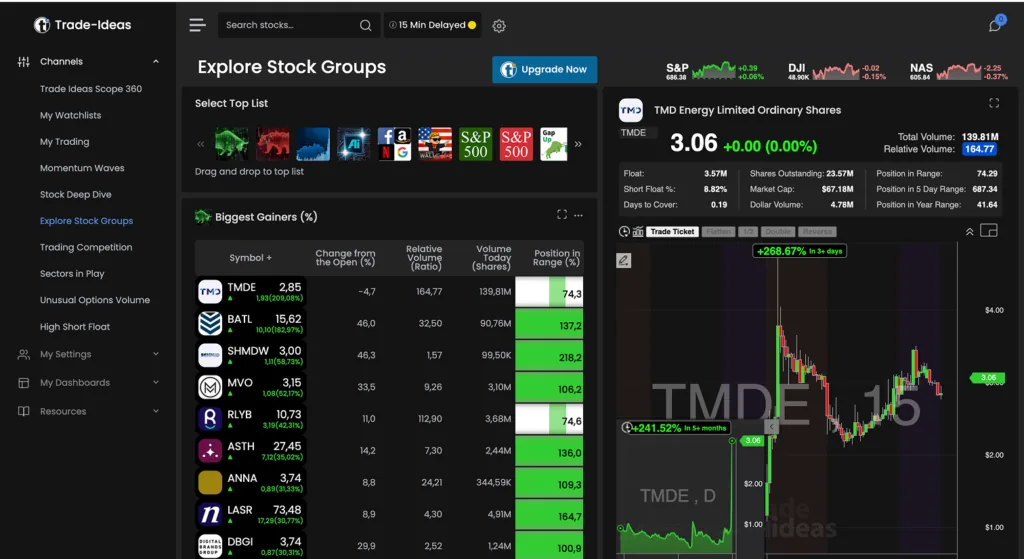Open Trade Ideas Scope 360 channel
Image resolution: width=1024 pixels, height=559 pixels.
[x=91, y=89]
